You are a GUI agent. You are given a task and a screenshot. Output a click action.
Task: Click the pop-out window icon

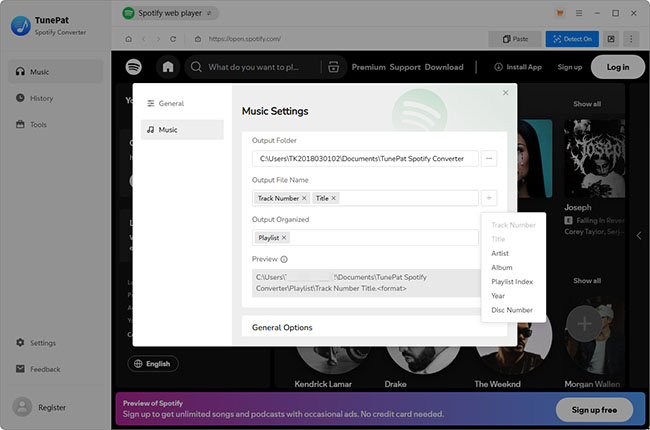tap(611, 39)
